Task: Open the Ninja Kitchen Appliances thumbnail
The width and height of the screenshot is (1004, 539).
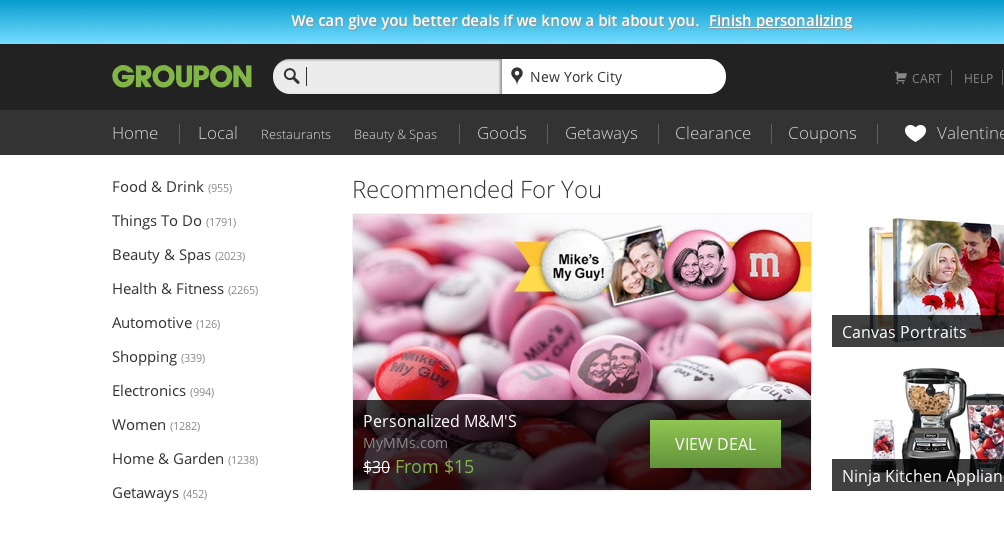Action: click(918, 428)
